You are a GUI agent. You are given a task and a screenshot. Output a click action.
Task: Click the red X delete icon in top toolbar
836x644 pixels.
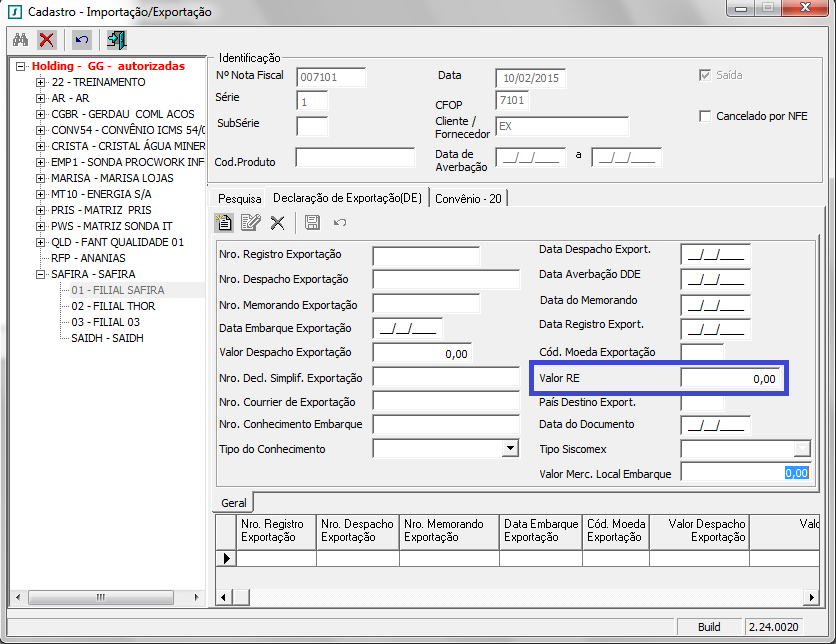click(46, 40)
